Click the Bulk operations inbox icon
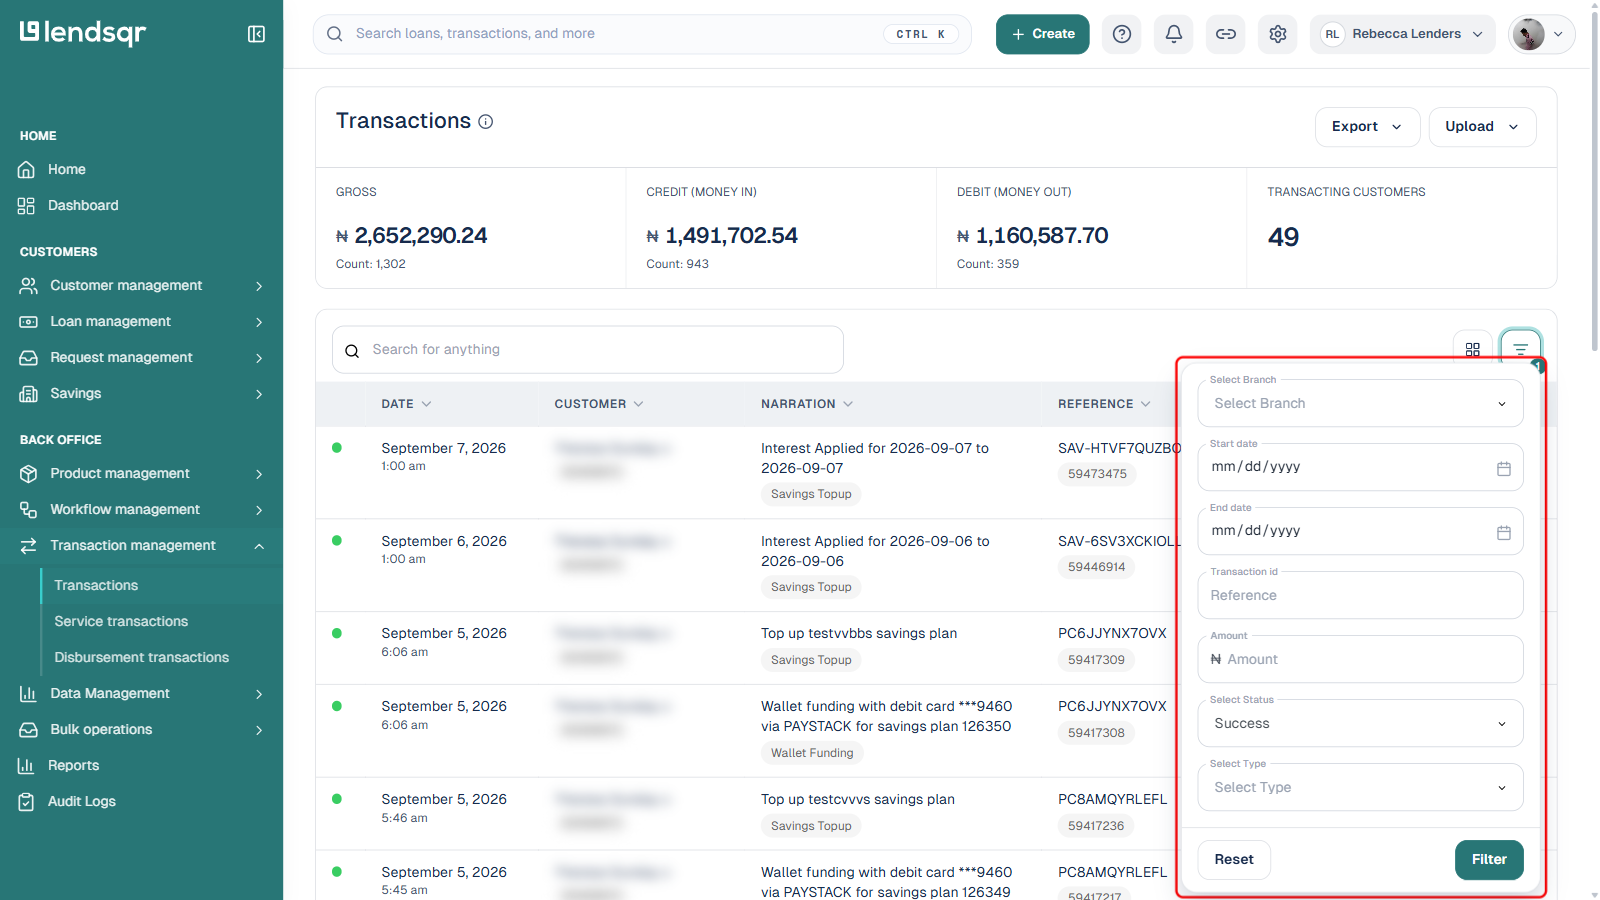This screenshot has width=1600, height=900. click(29, 730)
